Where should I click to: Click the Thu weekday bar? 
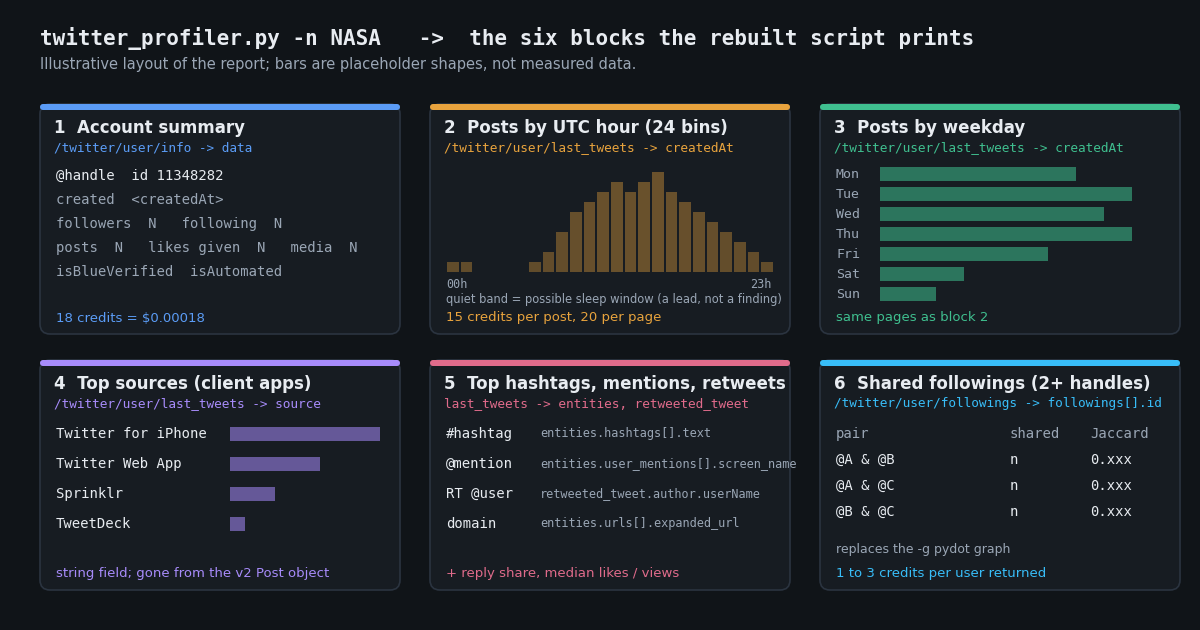(1006, 234)
